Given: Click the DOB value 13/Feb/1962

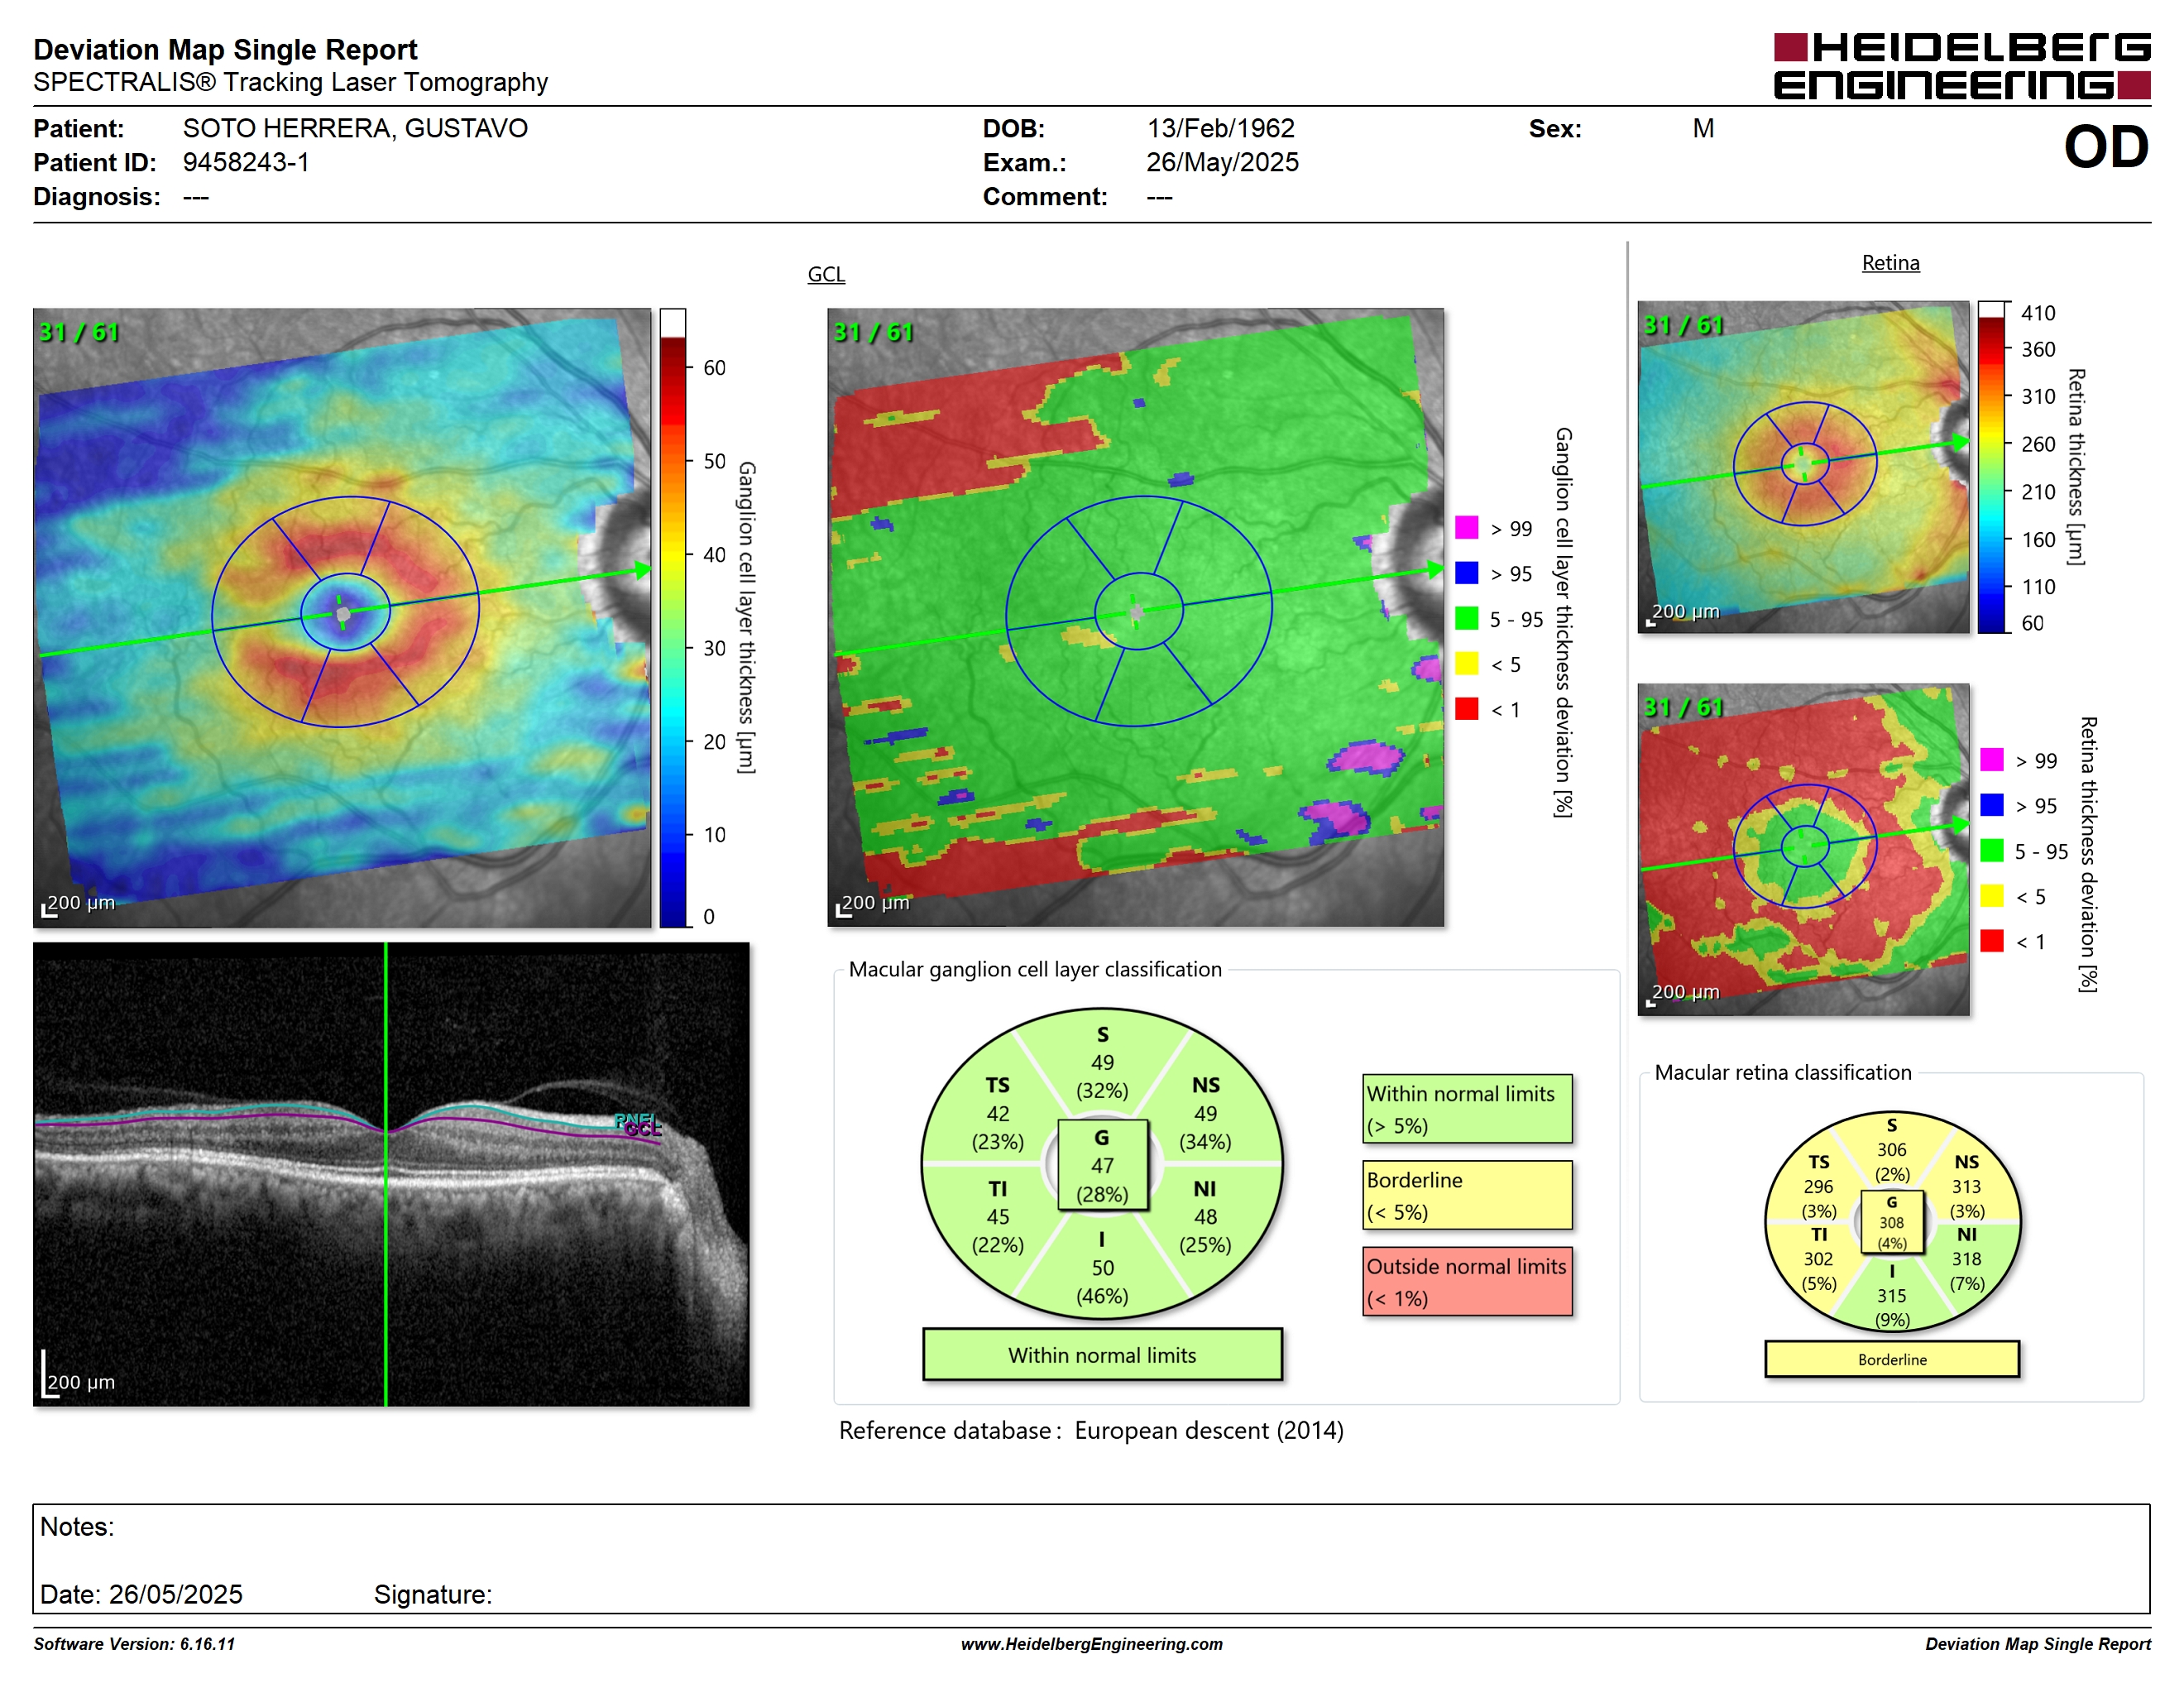Looking at the screenshot, I should tap(1220, 128).
